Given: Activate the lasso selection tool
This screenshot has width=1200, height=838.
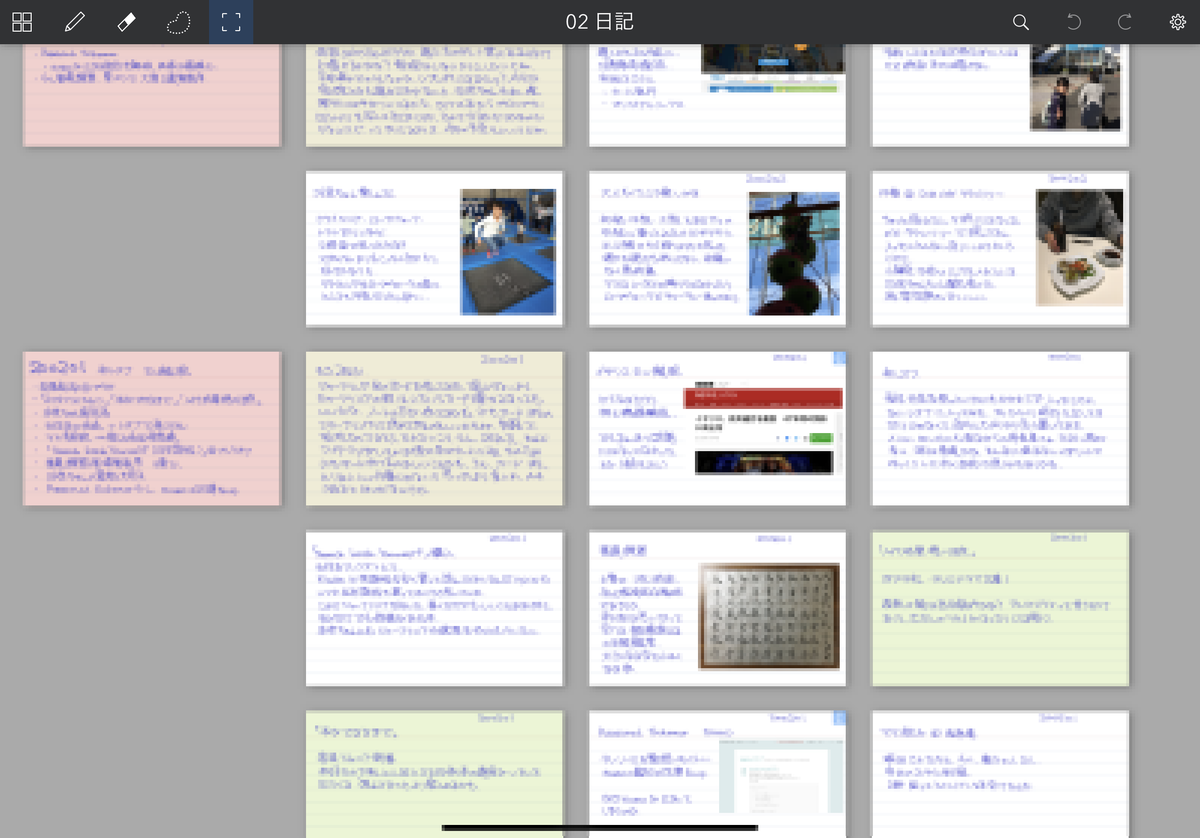Looking at the screenshot, I should coord(178,21).
